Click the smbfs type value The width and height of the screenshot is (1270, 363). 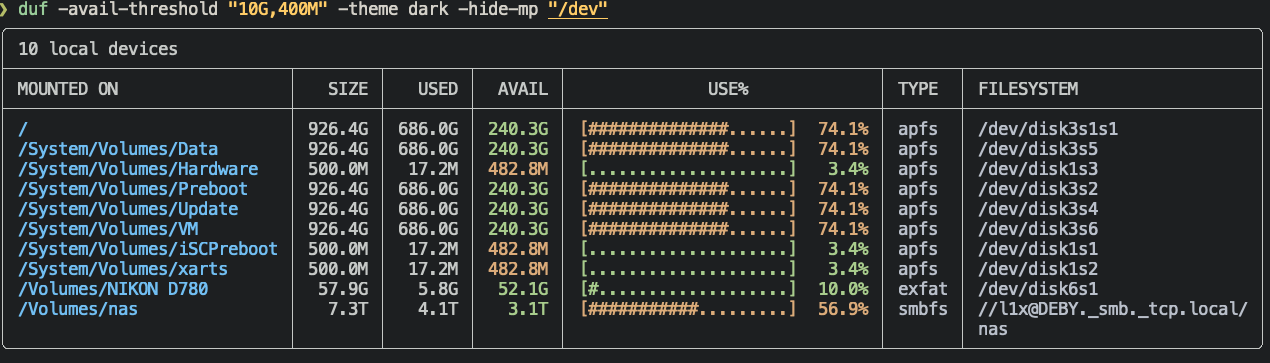pos(923,309)
